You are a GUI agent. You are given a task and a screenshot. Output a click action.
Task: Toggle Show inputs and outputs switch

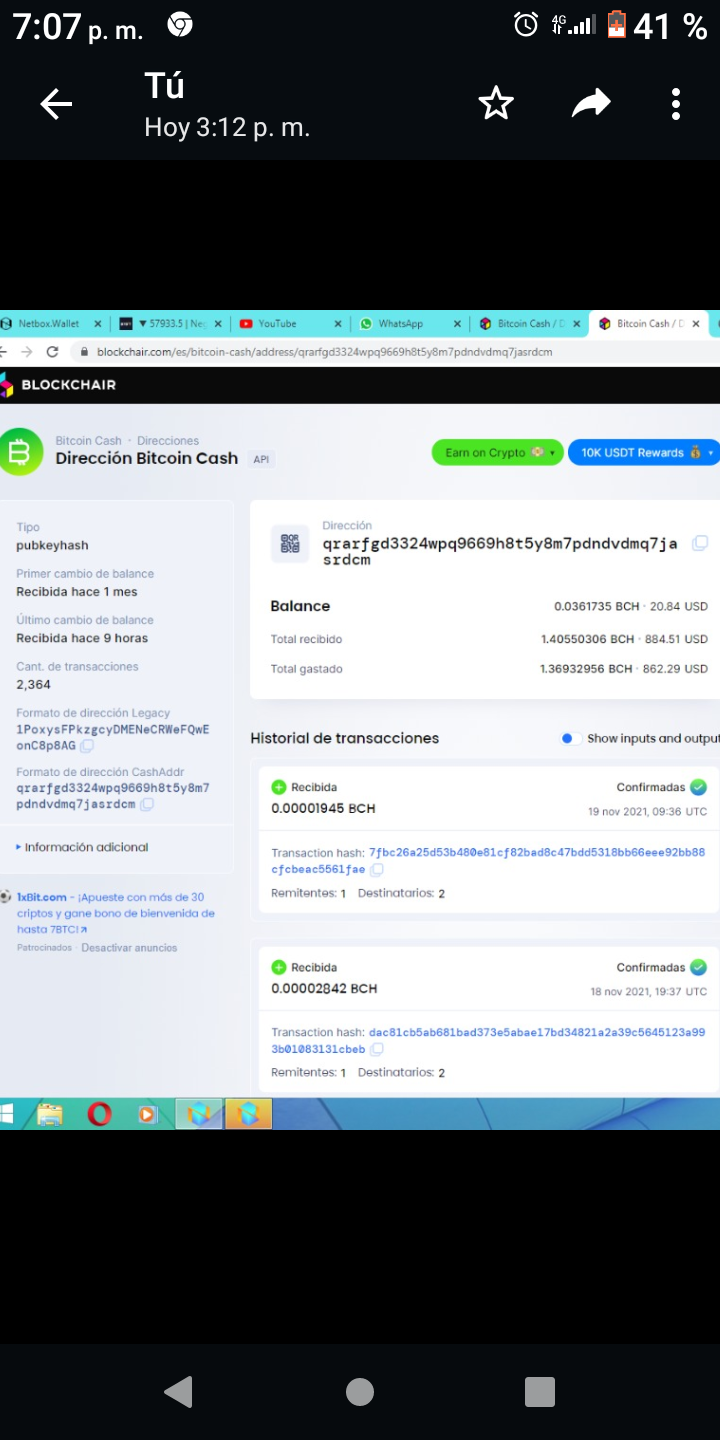[570, 738]
